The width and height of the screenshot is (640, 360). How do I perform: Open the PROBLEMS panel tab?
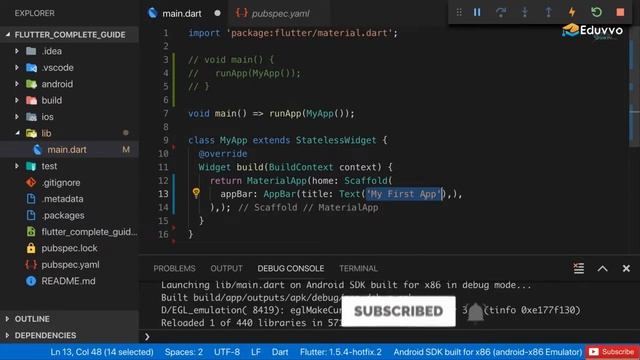click(x=174, y=269)
